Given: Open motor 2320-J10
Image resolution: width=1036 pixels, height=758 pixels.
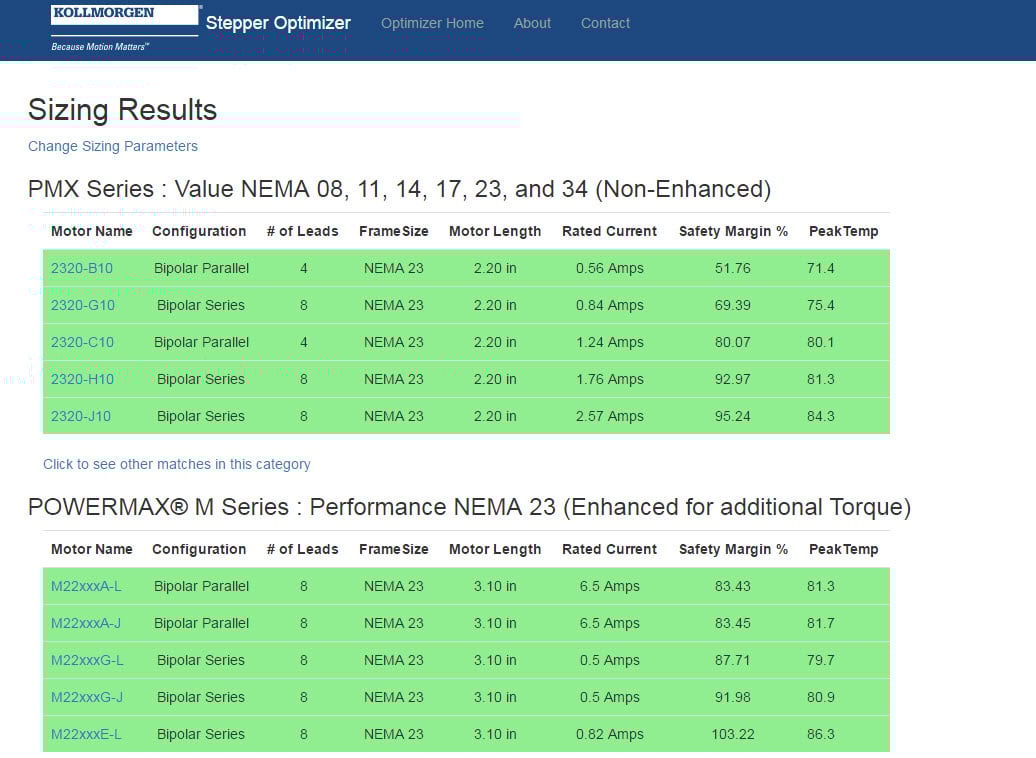Looking at the screenshot, I should point(81,416).
